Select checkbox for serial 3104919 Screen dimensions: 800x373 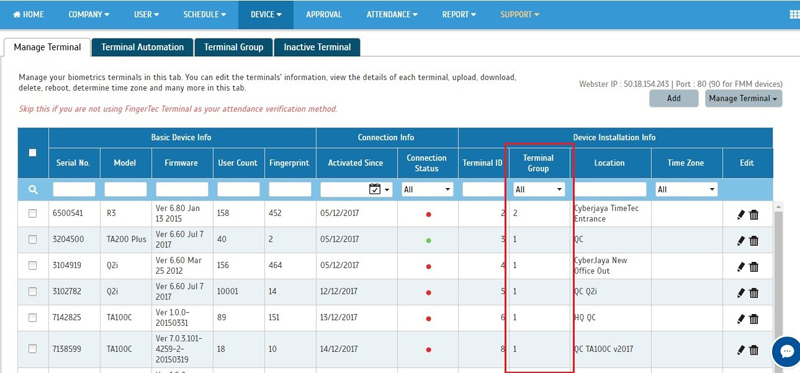pyautogui.click(x=33, y=265)
